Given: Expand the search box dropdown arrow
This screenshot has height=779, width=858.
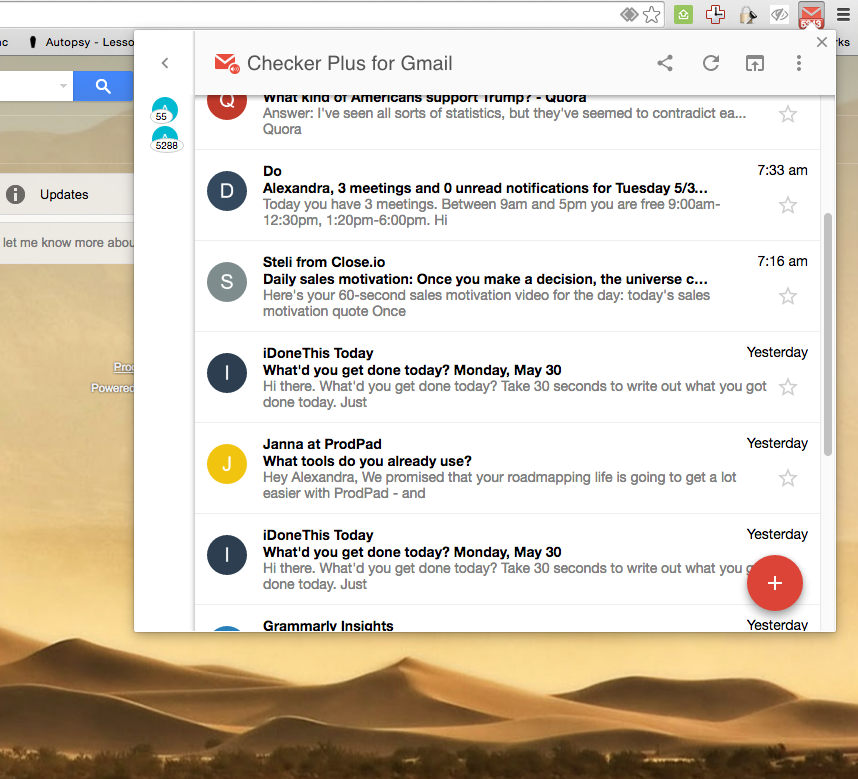Looking at the screenshot, I should 63,86.
